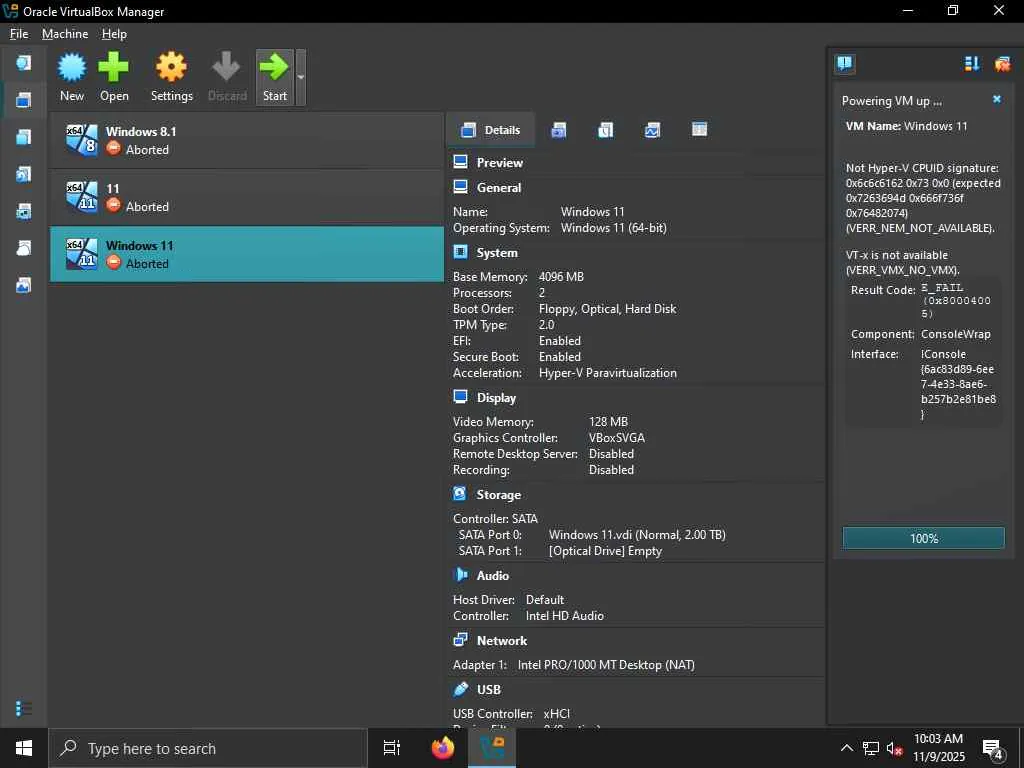The image size is (1024, 768).
Task: Click the ConsoleWrap component value
Action: point(955,334)
